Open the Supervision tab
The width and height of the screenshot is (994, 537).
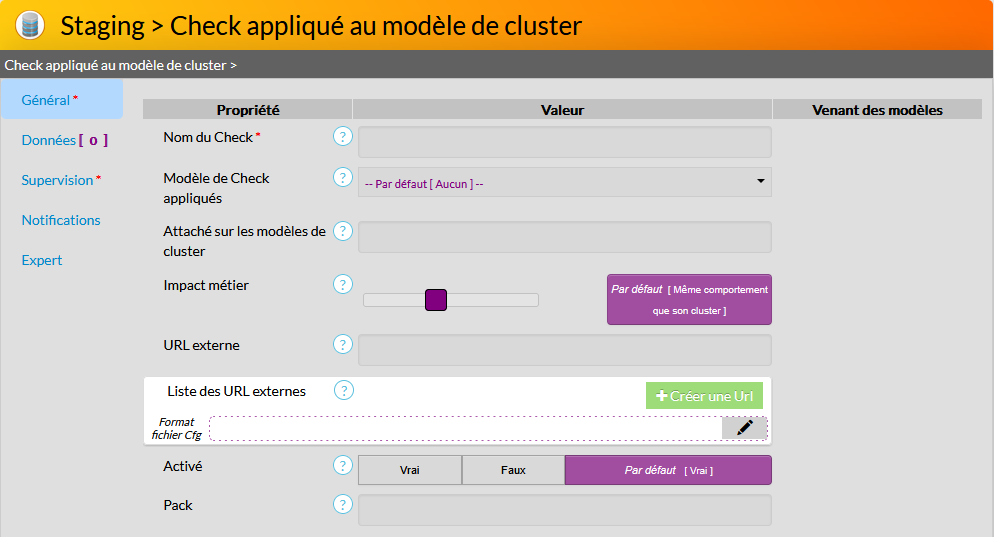tap(60, 180)
